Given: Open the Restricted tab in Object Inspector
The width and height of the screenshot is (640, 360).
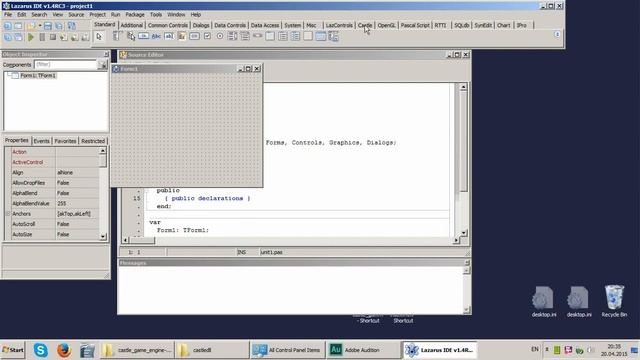Looking at the screenshot, I should tap(93, 141).
